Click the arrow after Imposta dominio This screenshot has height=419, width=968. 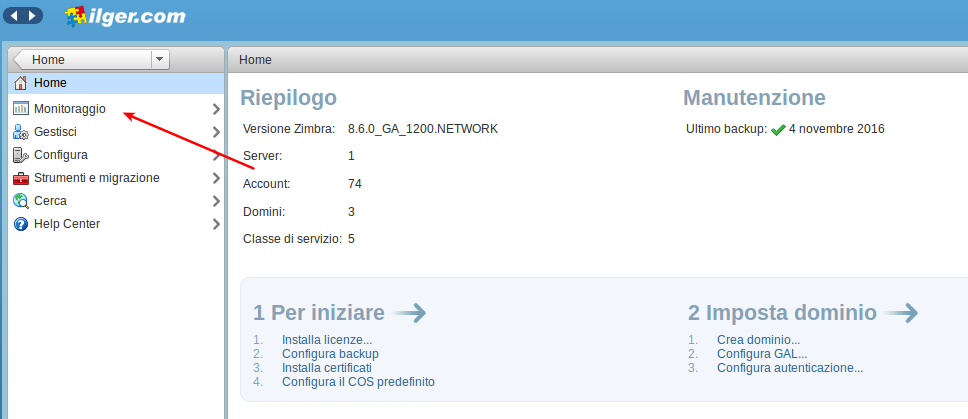[901, 313]
